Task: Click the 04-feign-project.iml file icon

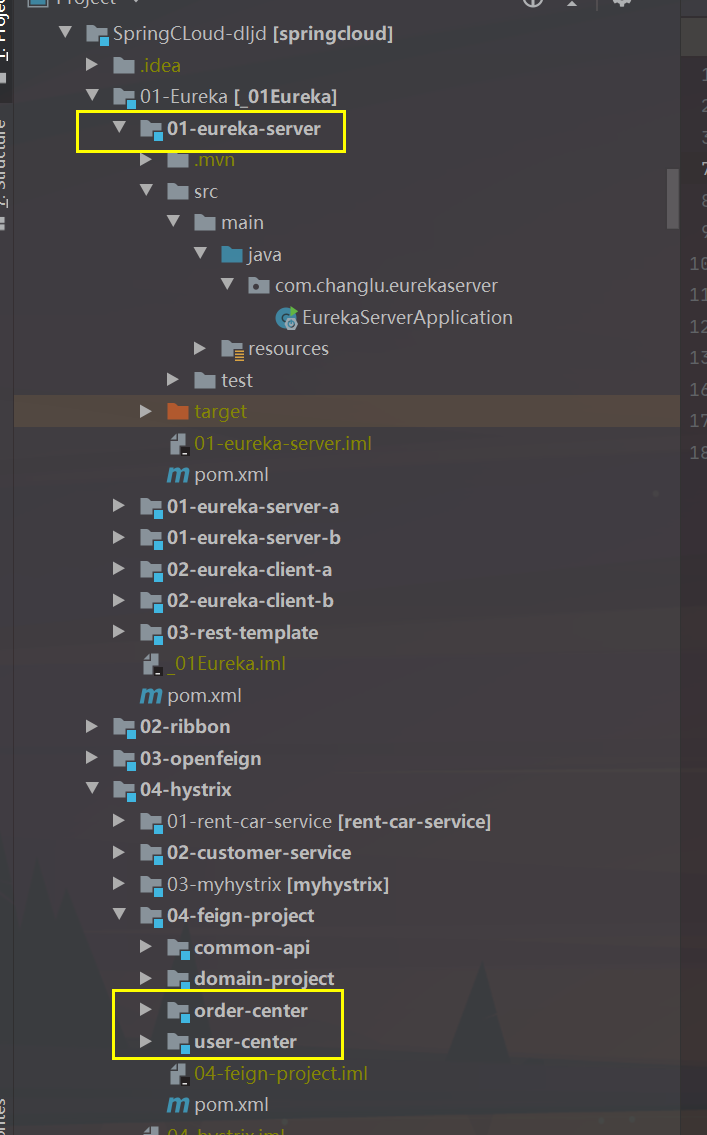Action: [179, 1074]
